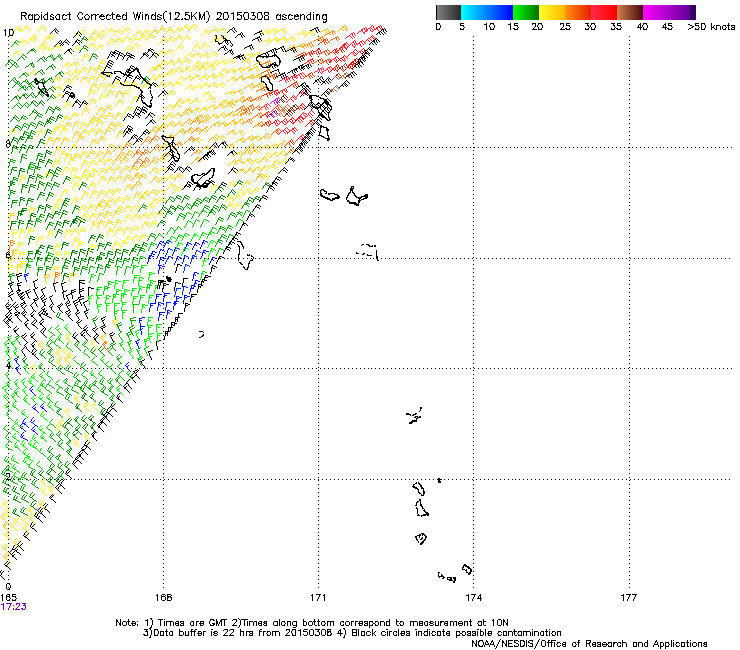Click the legend tick label '40'
The image size is (740, 650).
[642, 27]
